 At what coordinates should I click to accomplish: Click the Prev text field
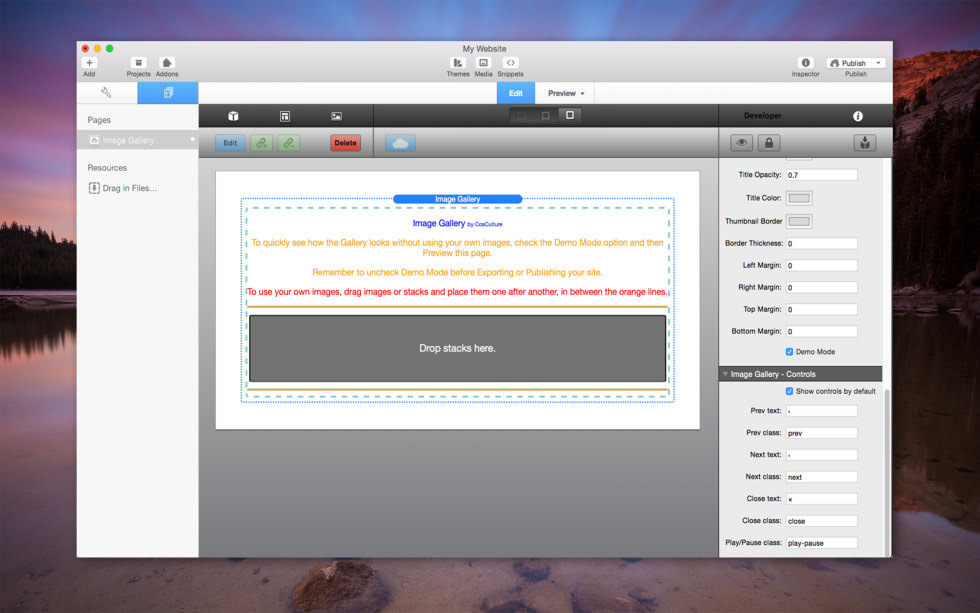tap(821, 411)
